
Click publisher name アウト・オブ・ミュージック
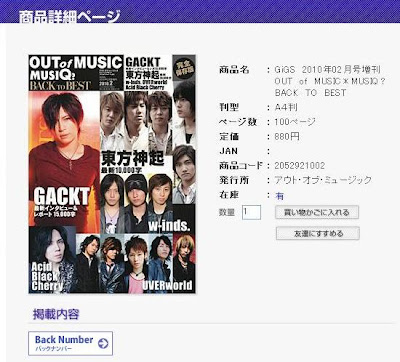point(323,180)
